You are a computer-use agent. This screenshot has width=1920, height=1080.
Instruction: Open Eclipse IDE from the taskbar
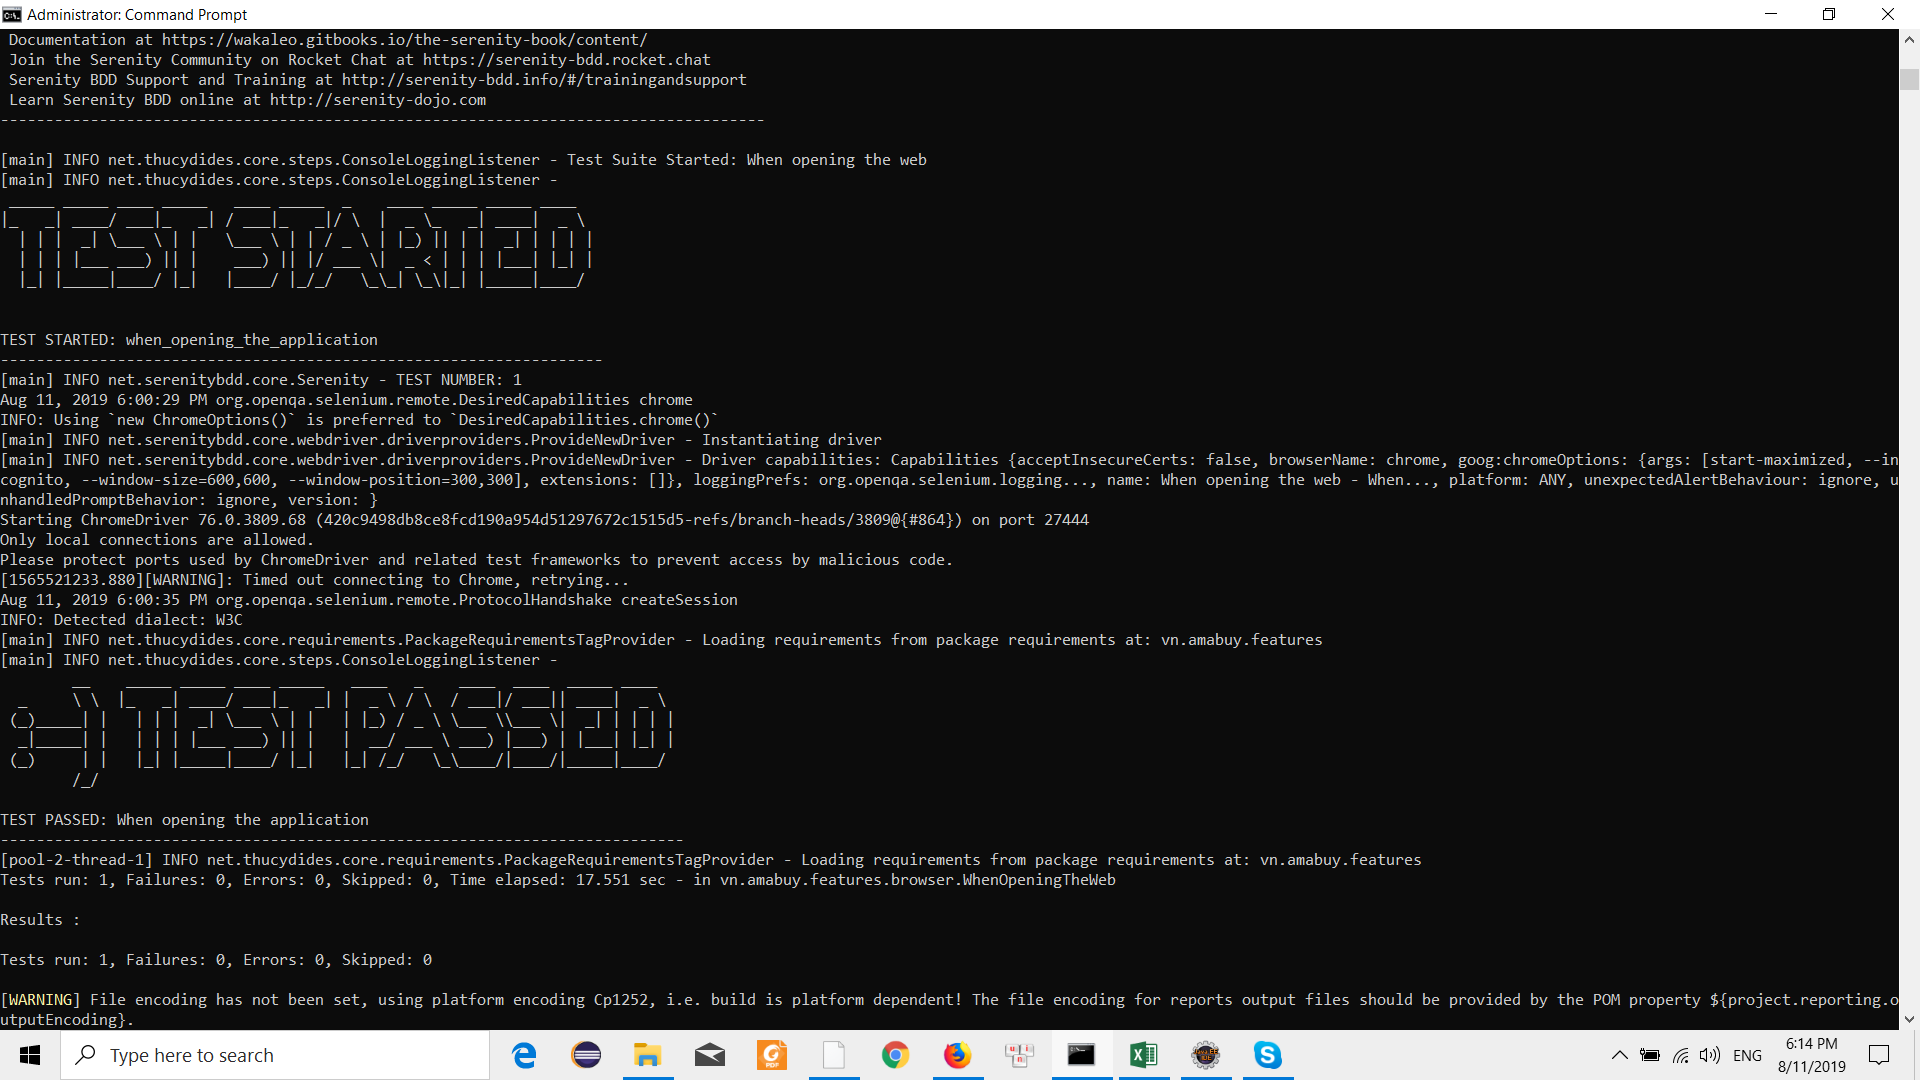pyautogui.click(x=586, y=1055)
